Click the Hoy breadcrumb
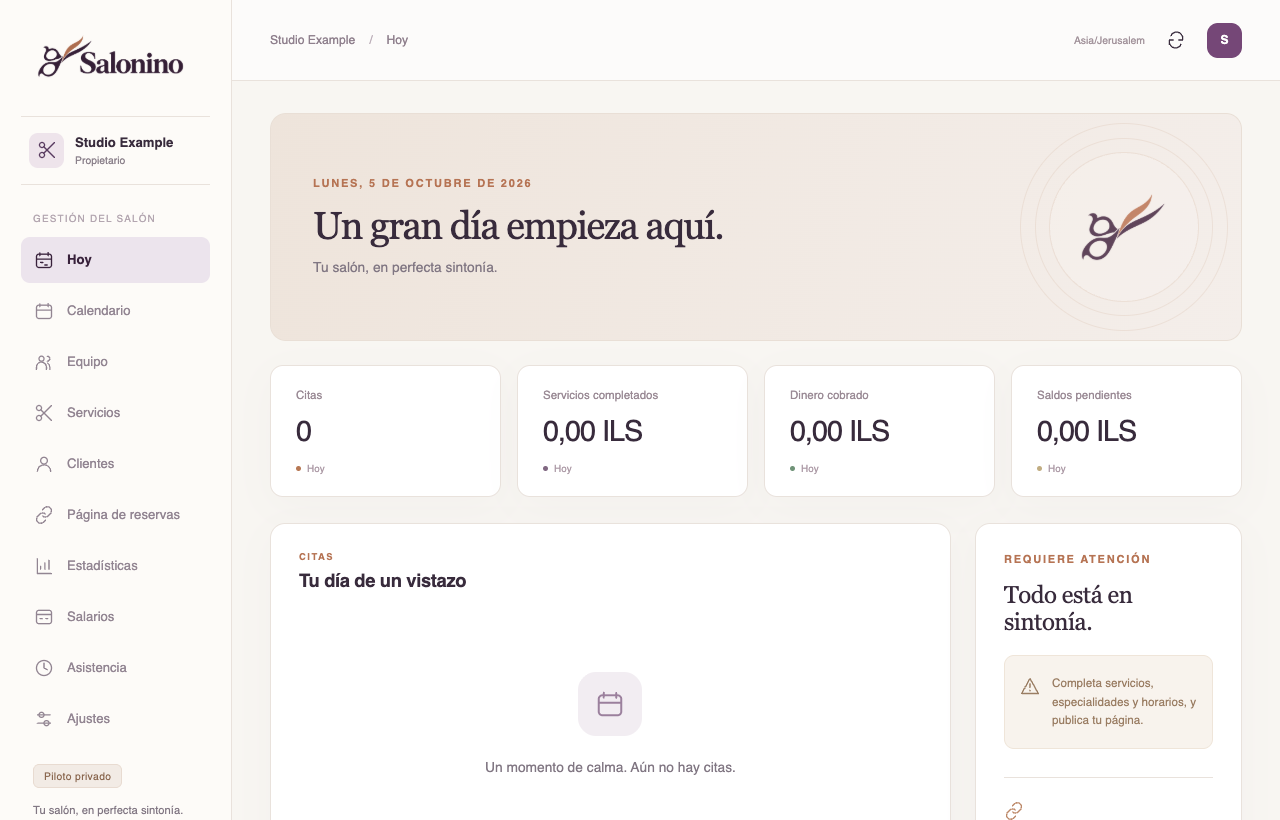 397,40
